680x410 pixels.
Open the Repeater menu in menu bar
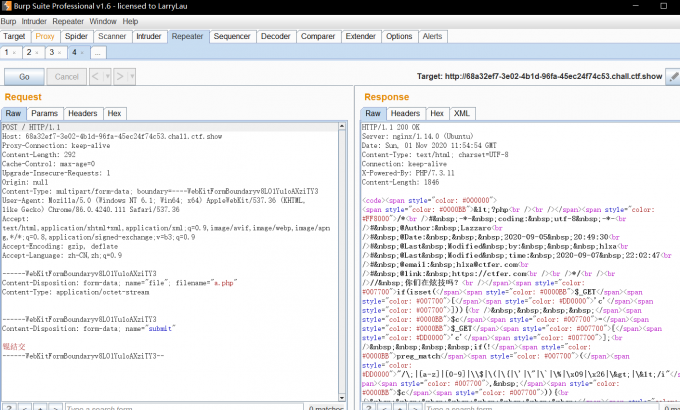[x=68, y=21]
